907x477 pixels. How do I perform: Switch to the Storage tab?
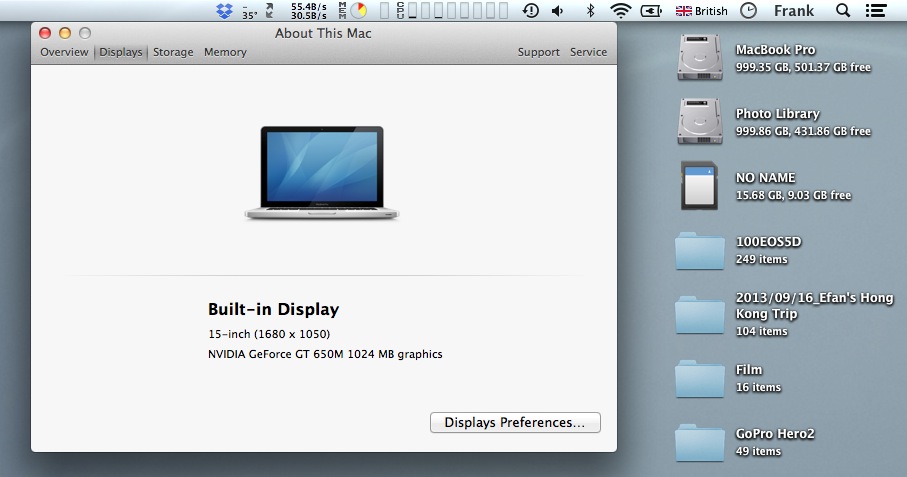[173, 52]
